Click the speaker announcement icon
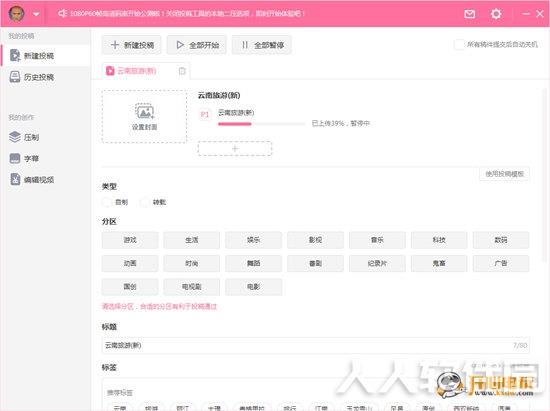This screenshot has height=411, width=550. point(62,14)
